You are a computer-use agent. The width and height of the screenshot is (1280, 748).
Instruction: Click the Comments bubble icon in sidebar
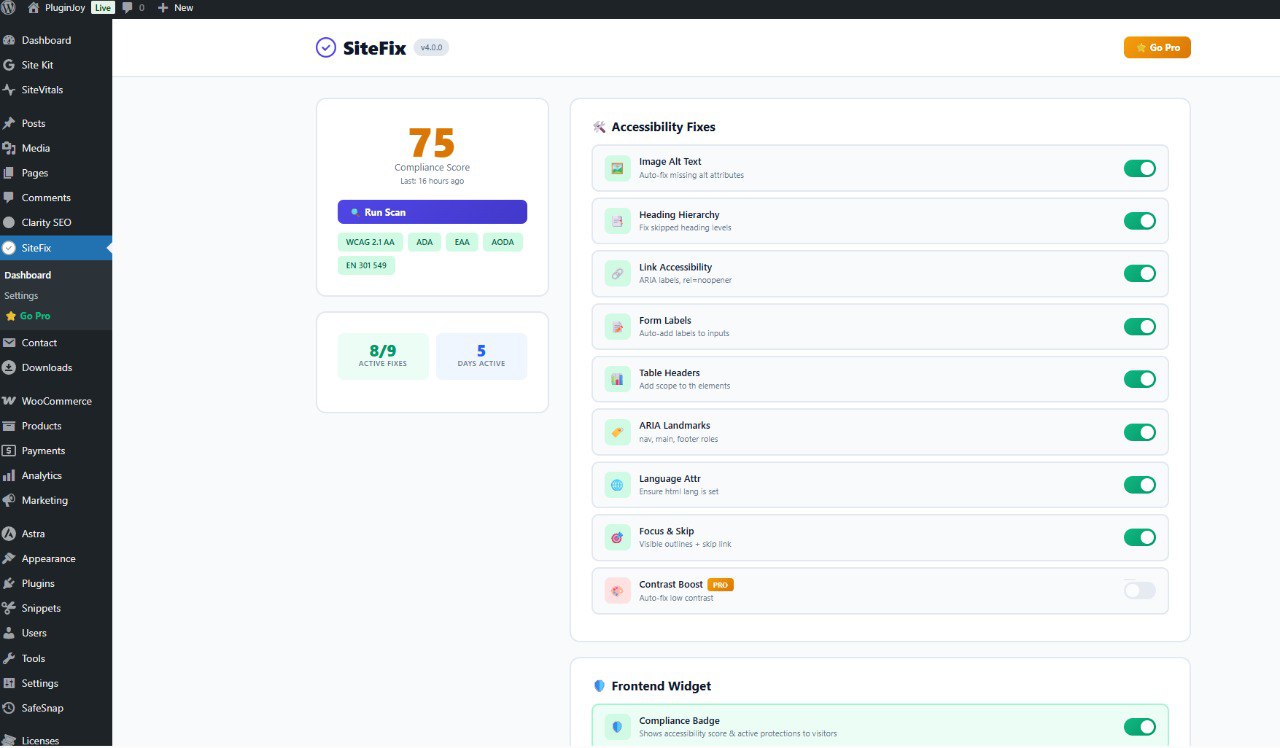click(9, 198)
